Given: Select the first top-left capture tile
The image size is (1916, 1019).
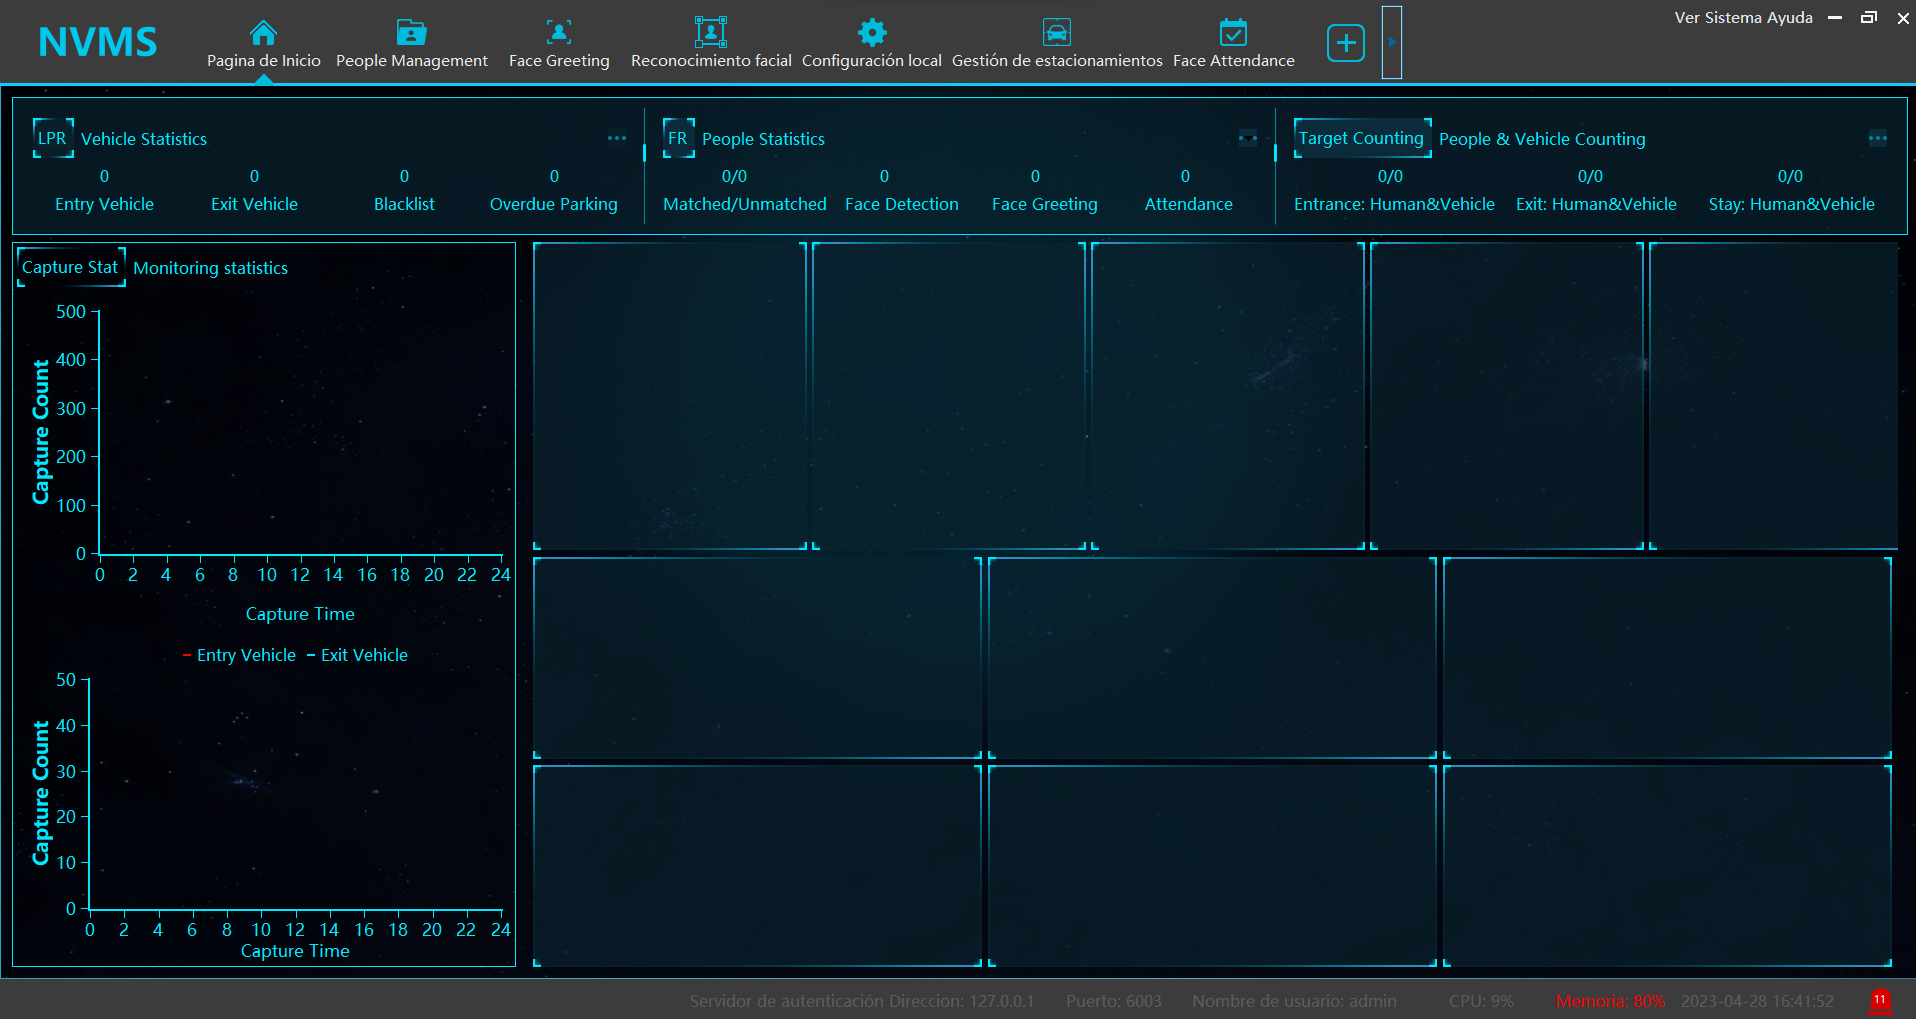Looking at the screenshot, I should tap(669, 396).
